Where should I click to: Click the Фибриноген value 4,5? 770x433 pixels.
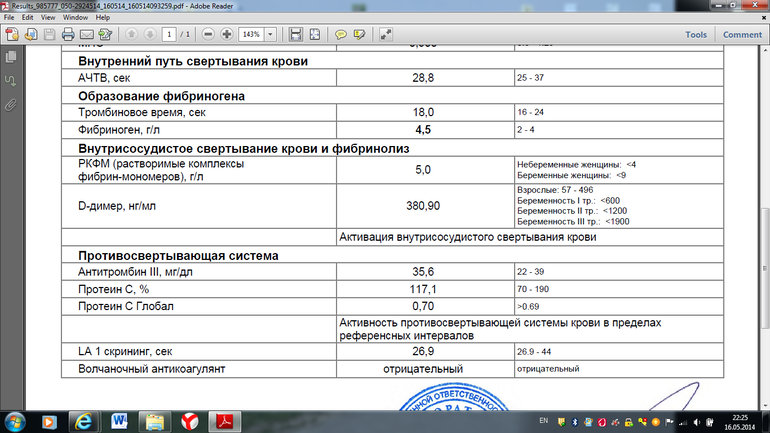423,130
